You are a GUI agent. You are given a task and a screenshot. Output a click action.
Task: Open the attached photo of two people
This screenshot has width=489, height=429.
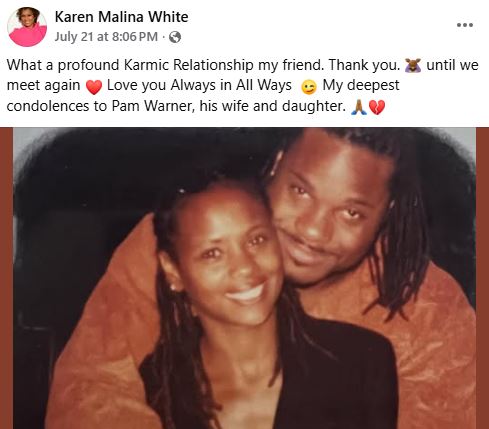[x=244, y=278]
